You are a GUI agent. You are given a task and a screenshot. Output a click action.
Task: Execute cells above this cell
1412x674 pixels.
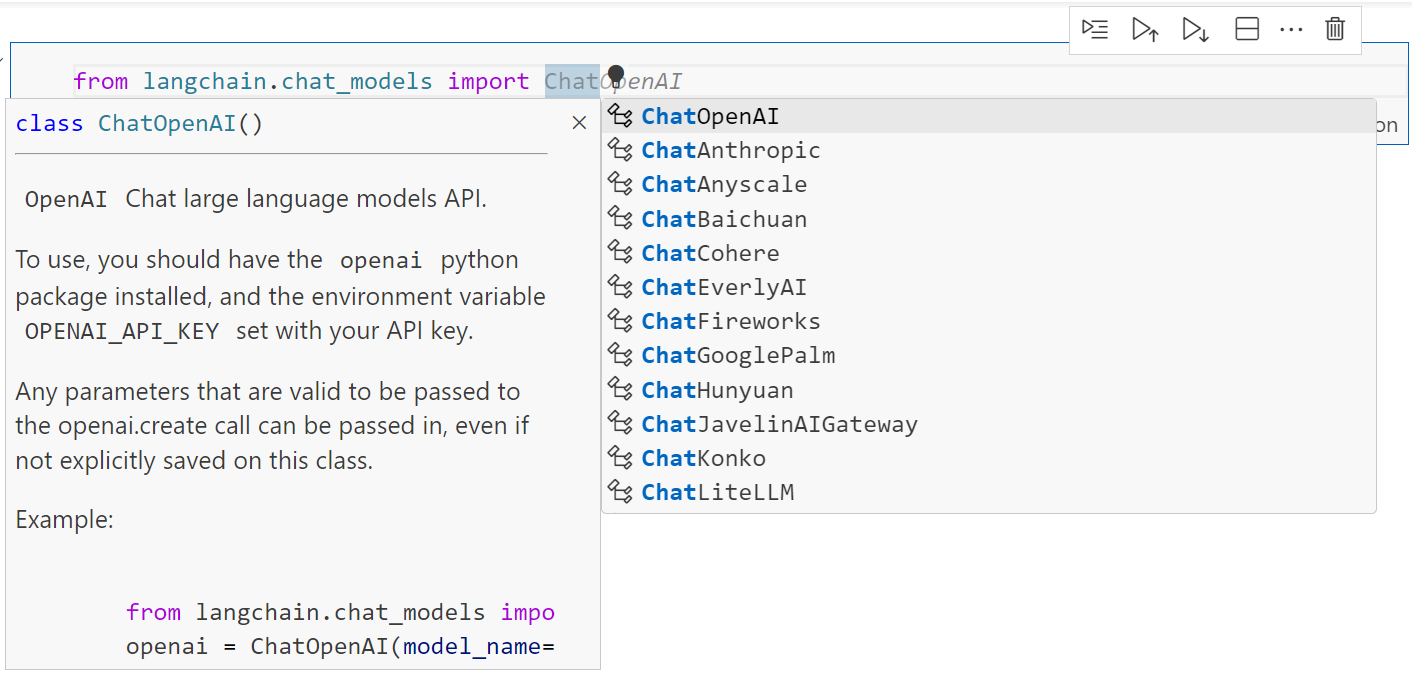tap(1145, 30)
